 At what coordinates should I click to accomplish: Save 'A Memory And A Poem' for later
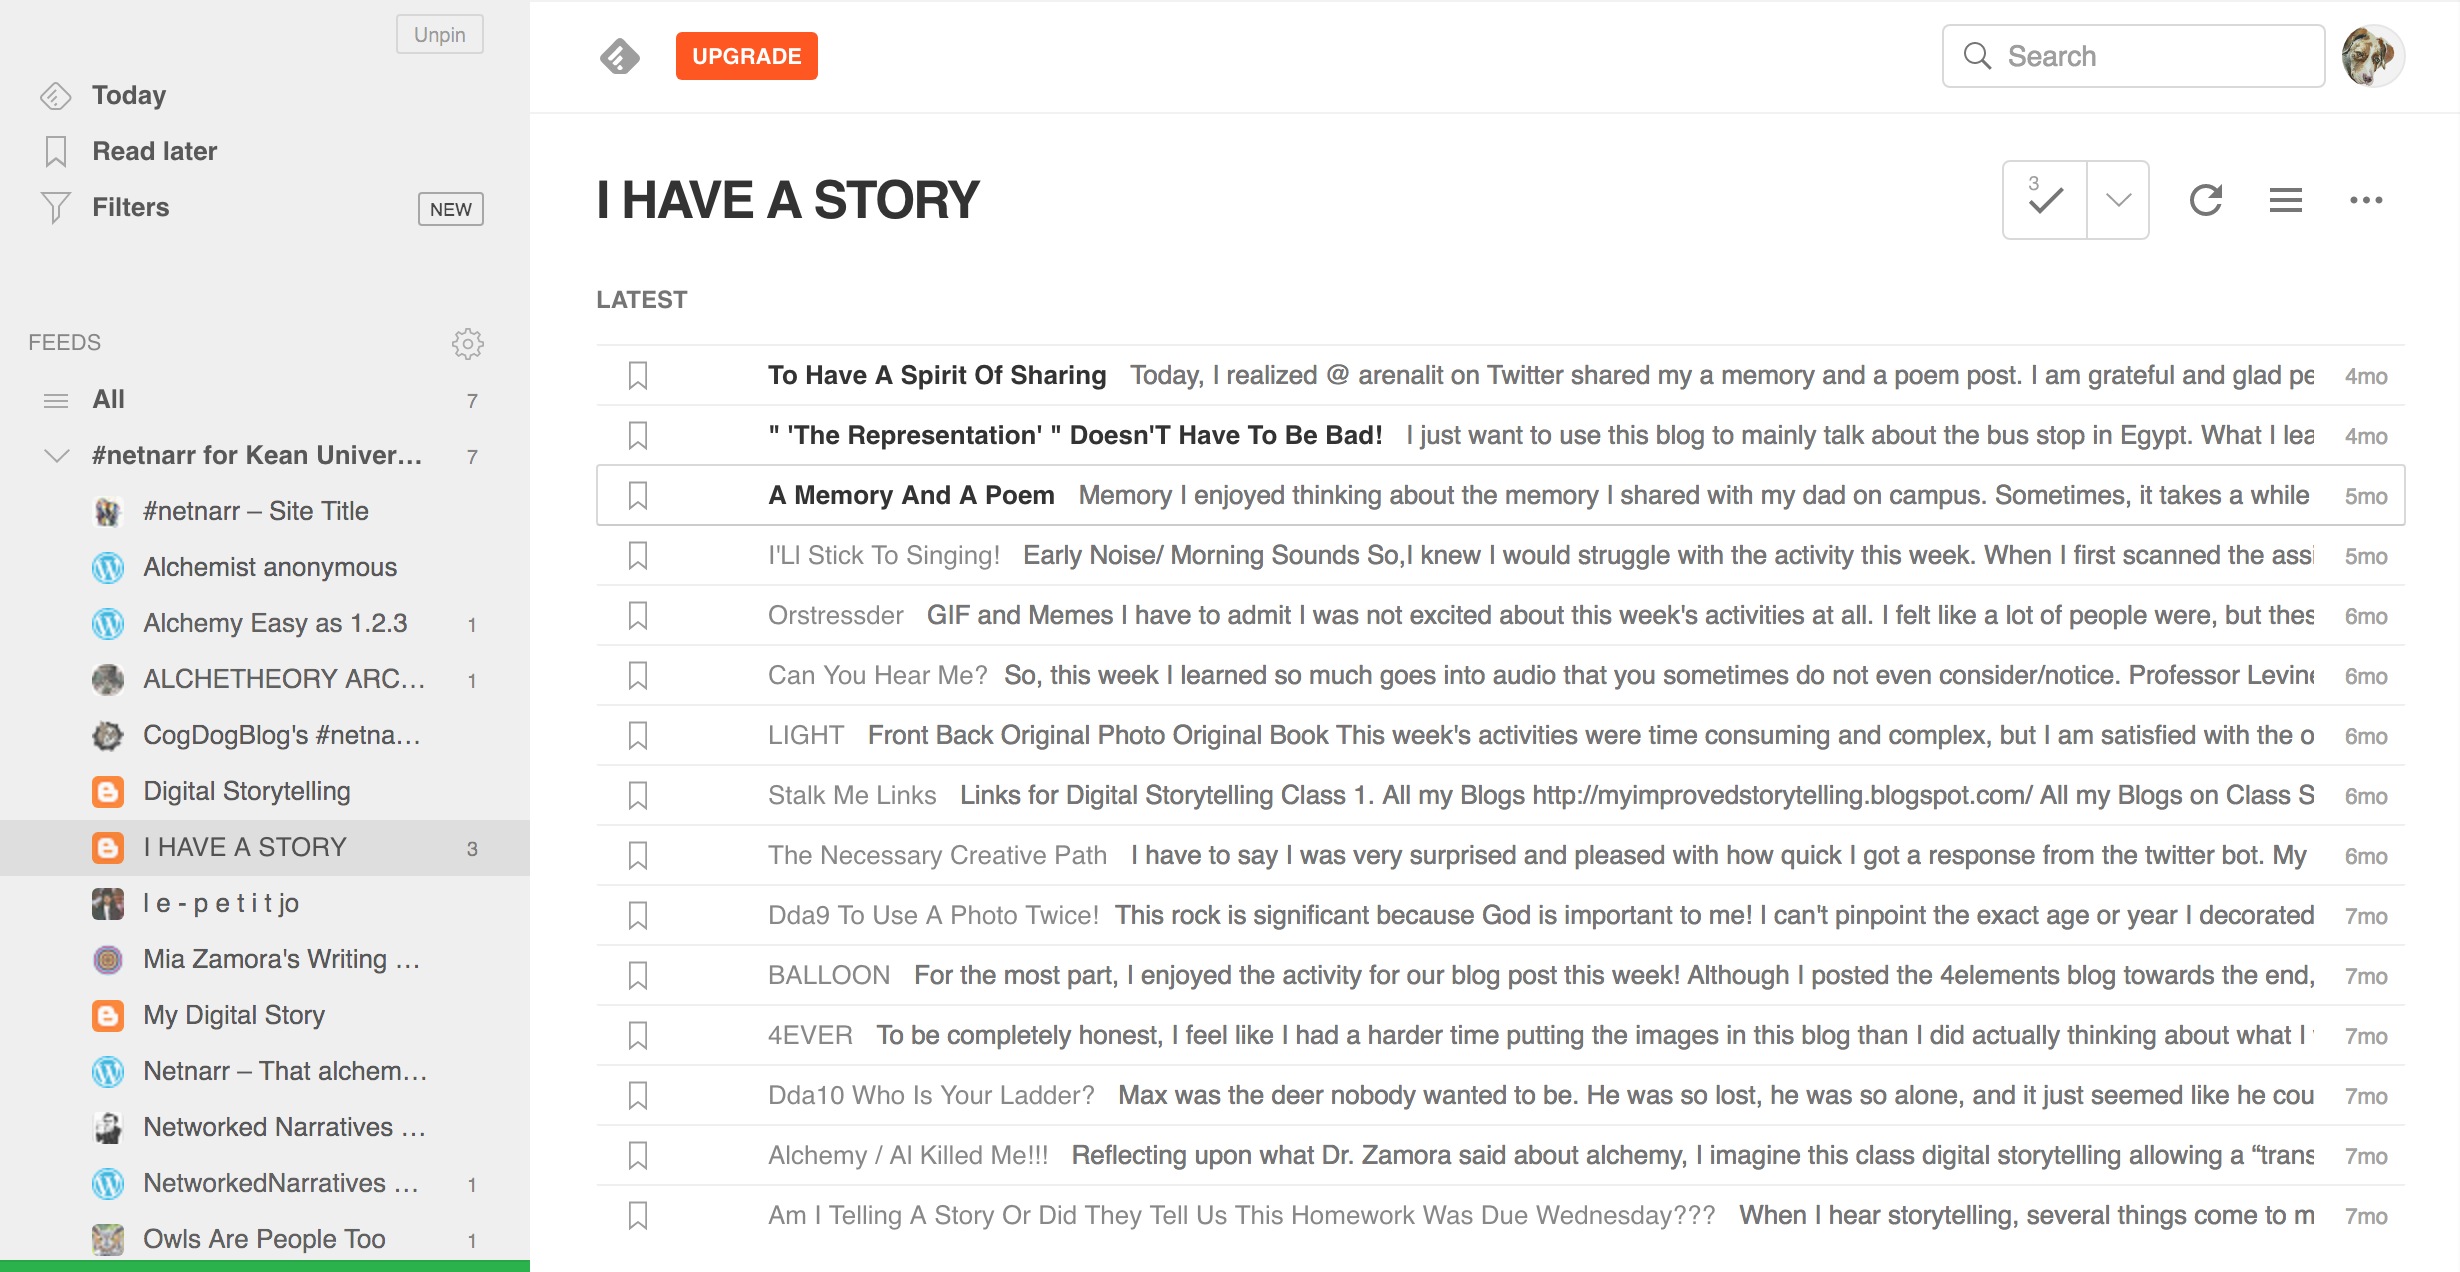point(638,495)
